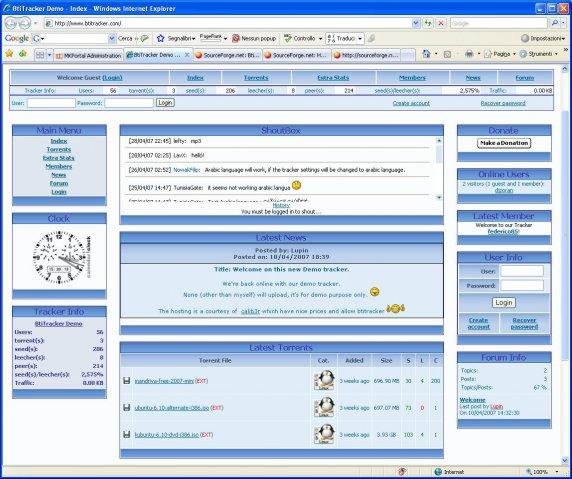Click the browser address bar
Image resolution: width=572 pixels, height=479 pixels.
pyautogui.click(x=228, y=23)
